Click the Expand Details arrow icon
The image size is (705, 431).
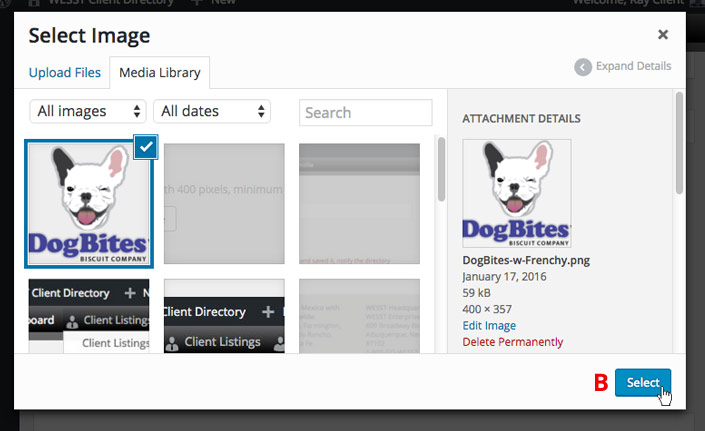click(583, 67)
